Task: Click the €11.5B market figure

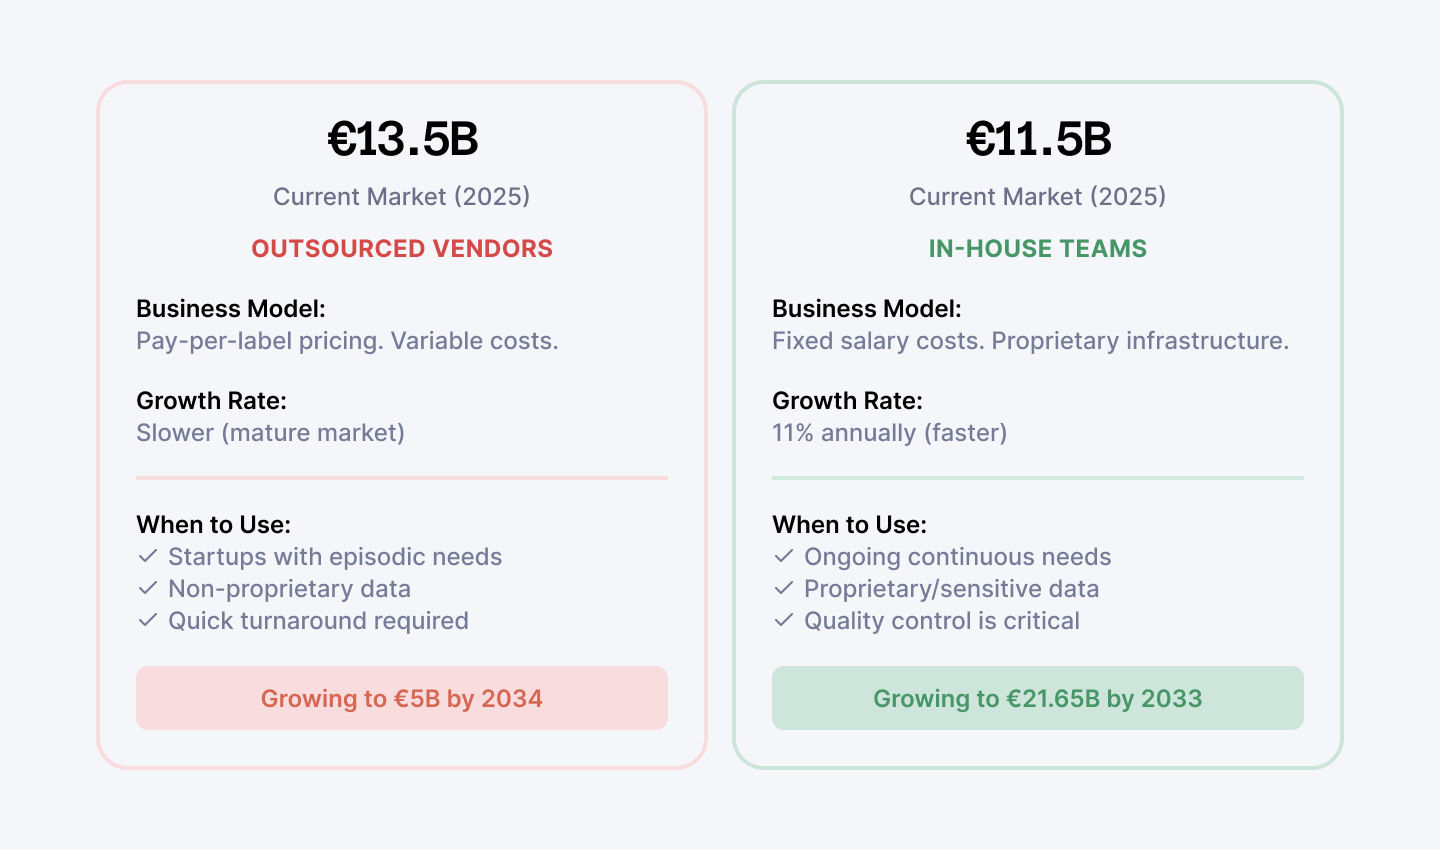Action: pos(1038,139)
